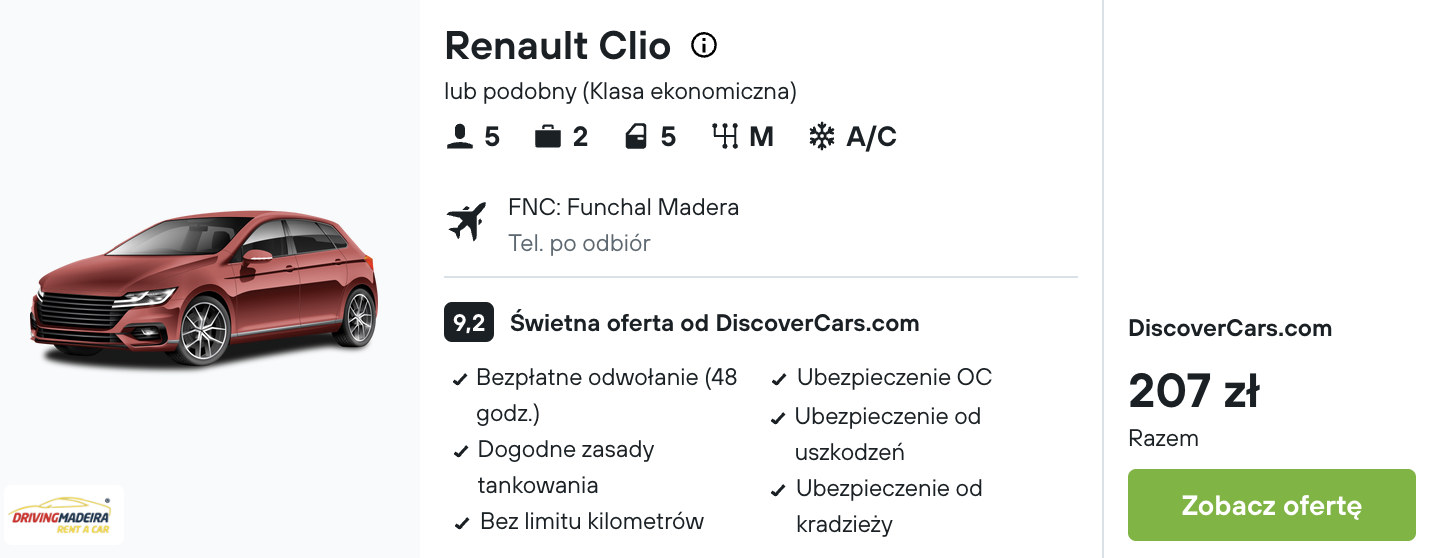Image resolution: width=1434 pixels, height=558 pixels.
Task: Click the info icon beside Renault Clio
Action: [704, 45]
